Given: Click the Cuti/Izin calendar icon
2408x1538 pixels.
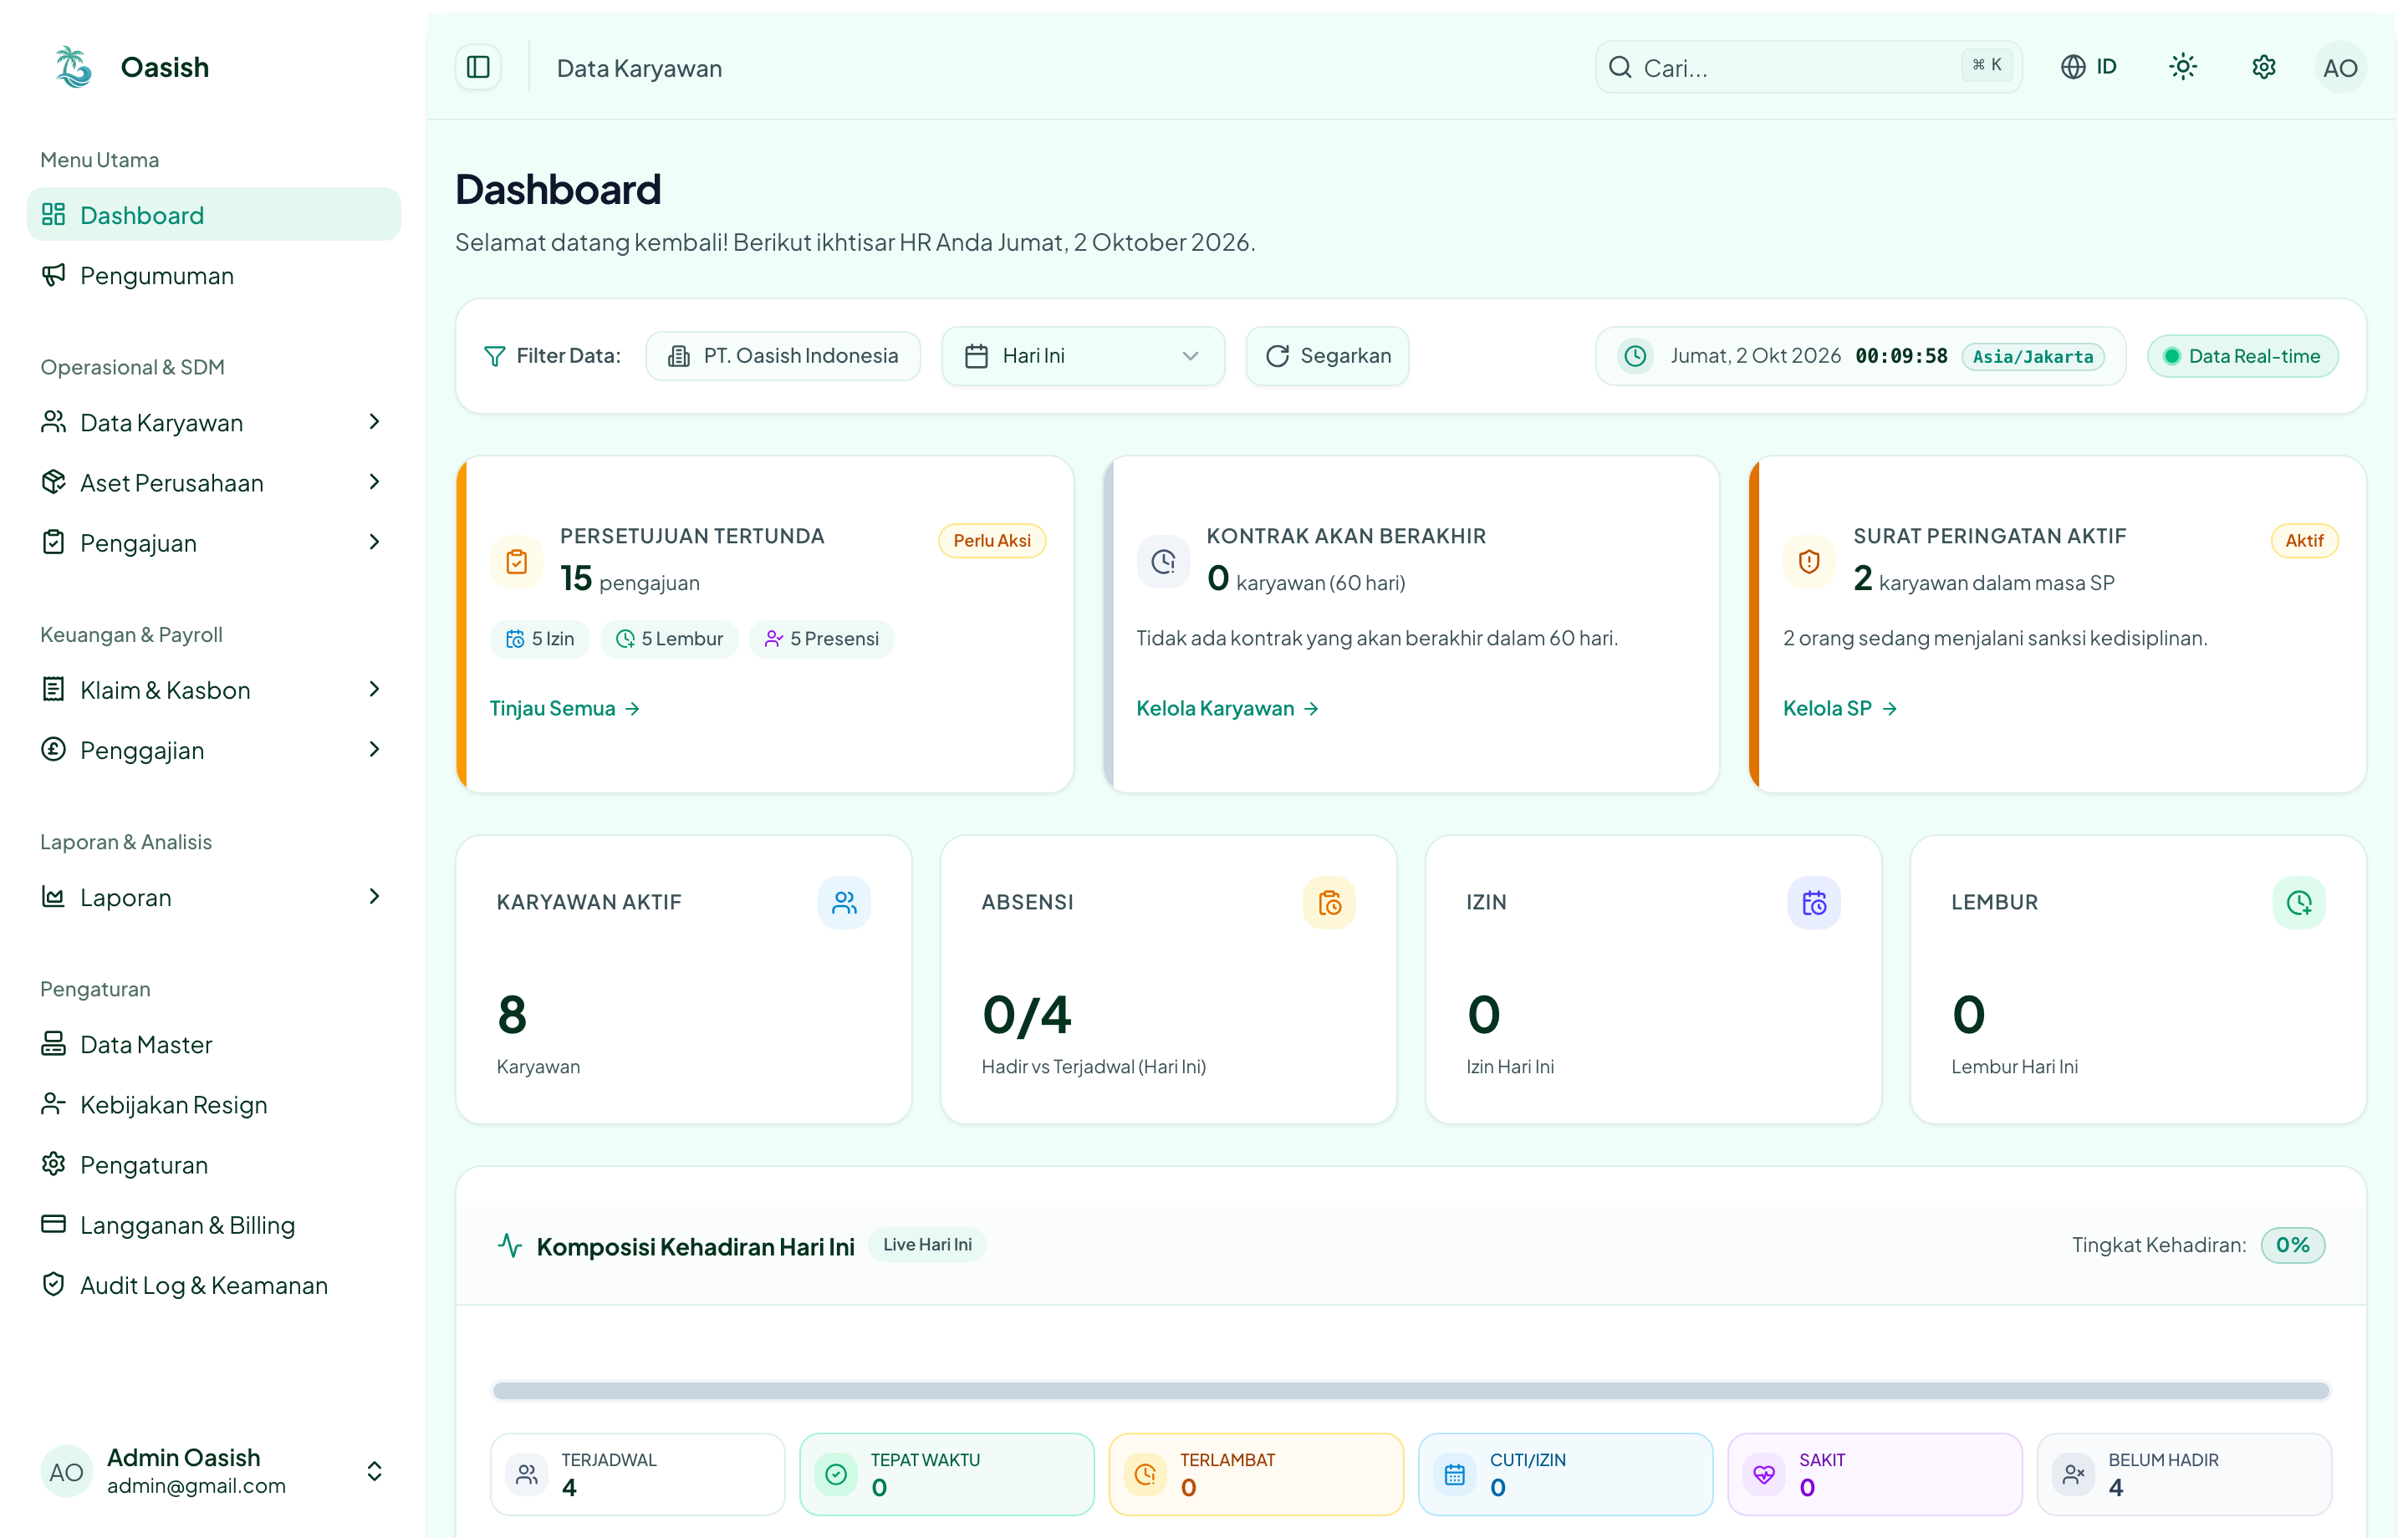Looking at the screenshot, I should [x=1455, y=1474].
